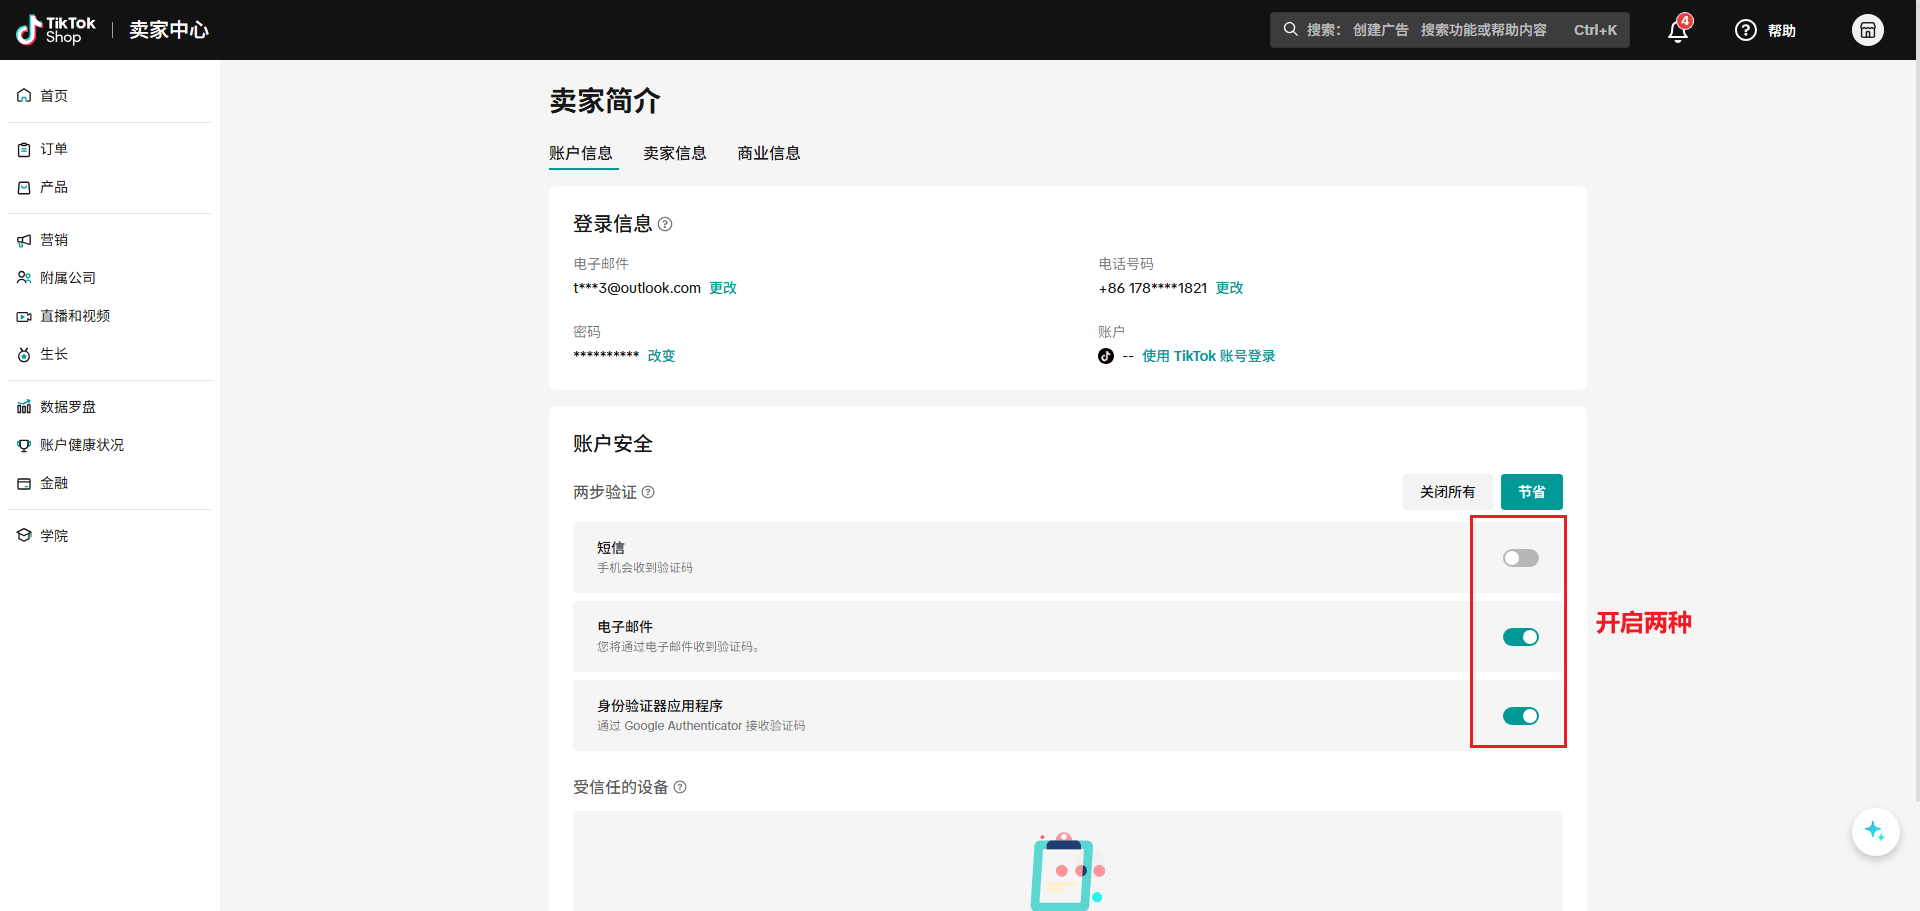Click the help question mark icon
The width and height of the screenshot is (1920, 911).
(x=1746, y=30)
